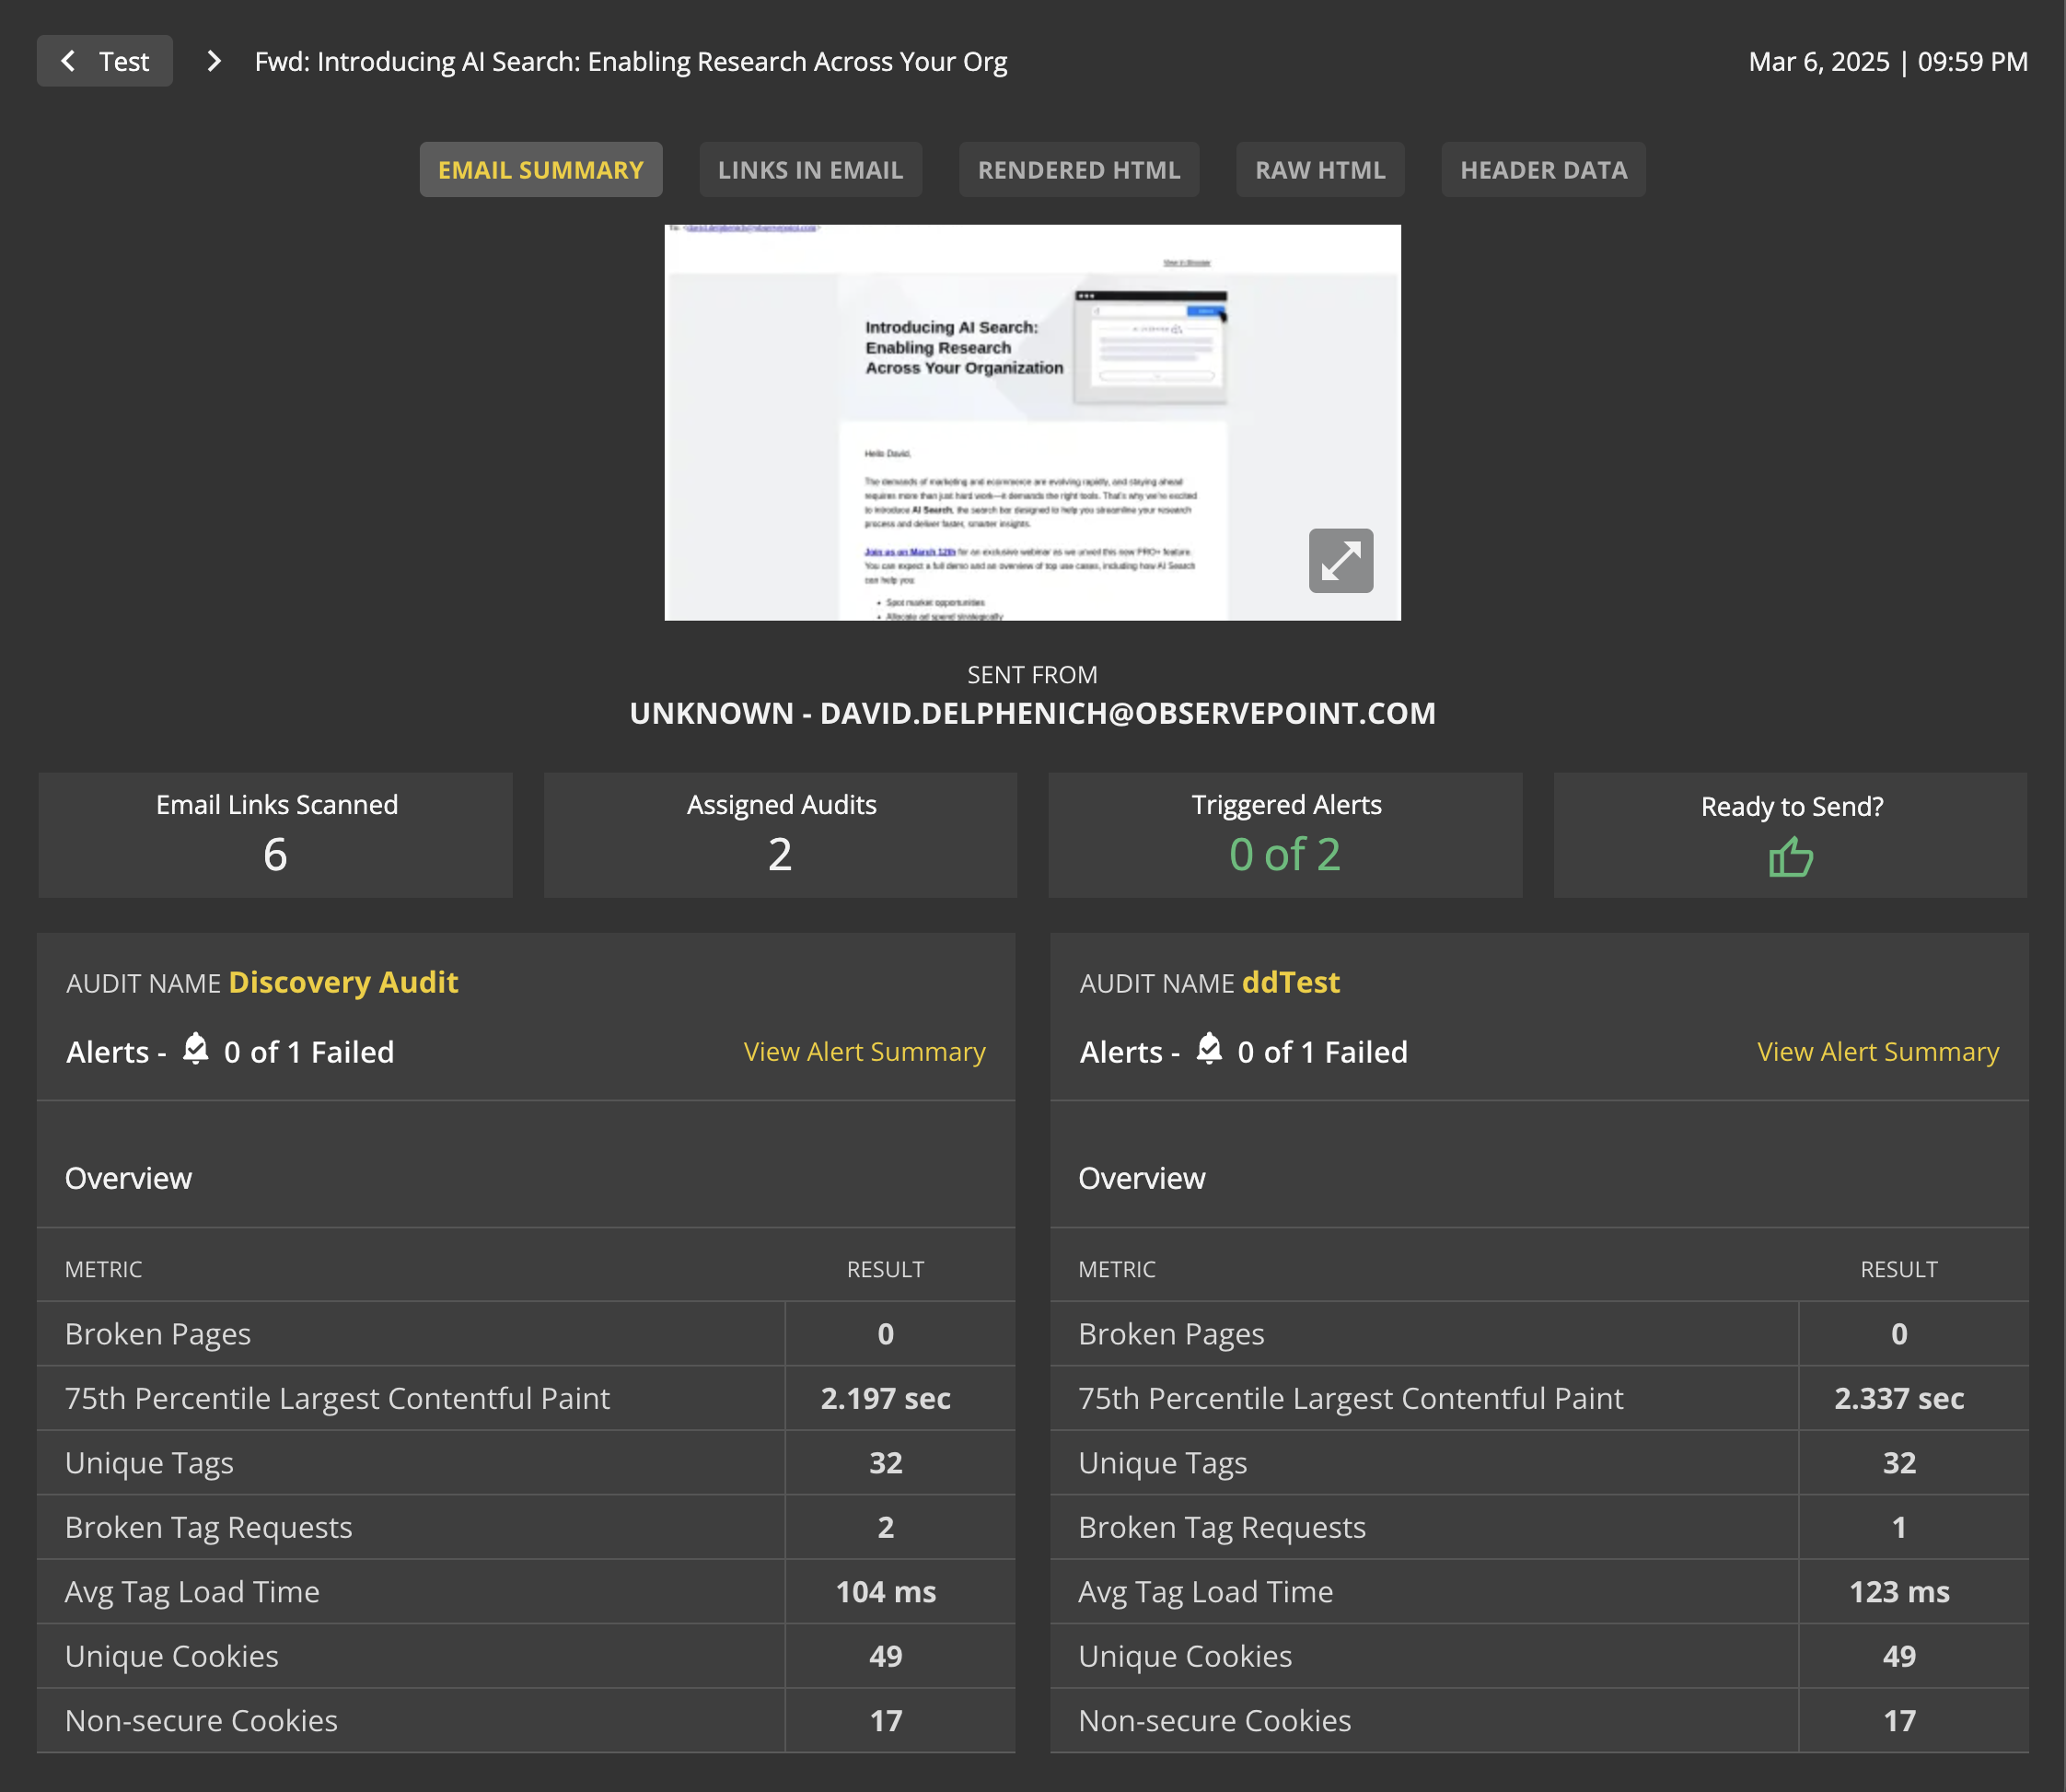Select the Header Data tab

(1543, 170)
